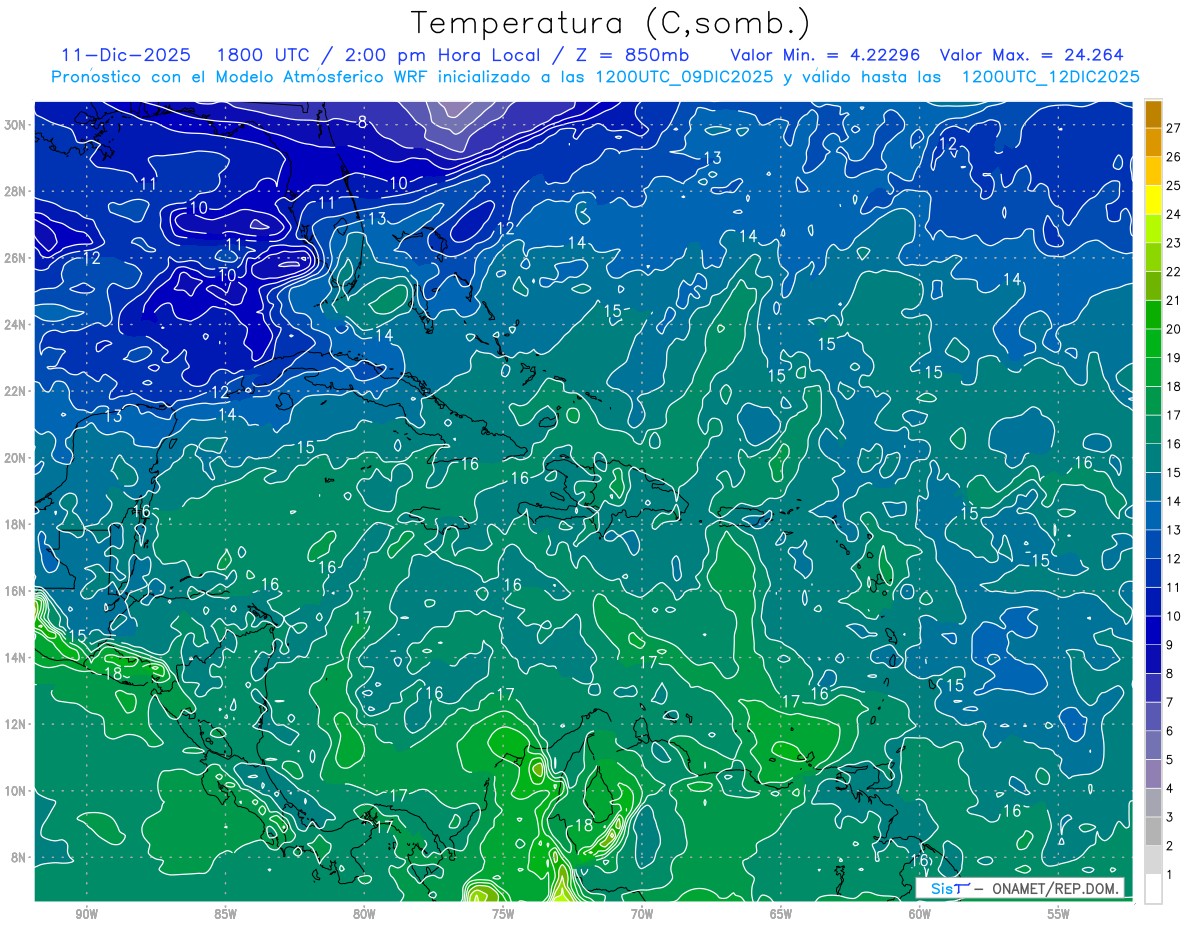Click the title "Temperatura (C,somb.)"
This screenshot has width=1200, height=927.
[611, 24]
